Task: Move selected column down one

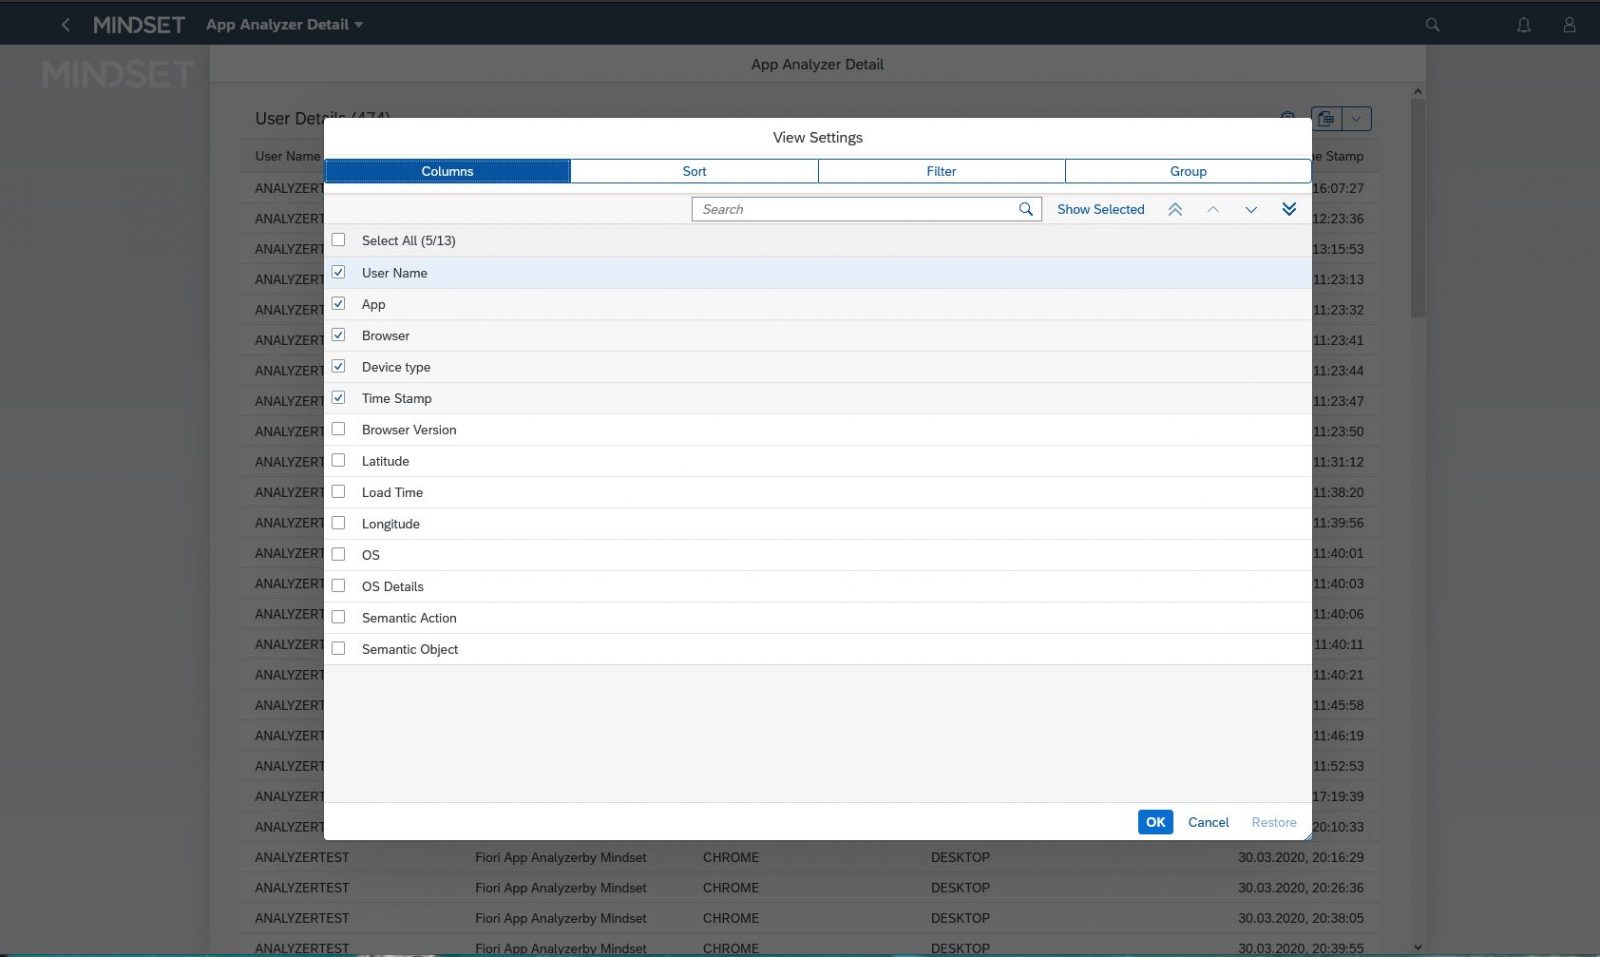Action: pos(1251,209)
